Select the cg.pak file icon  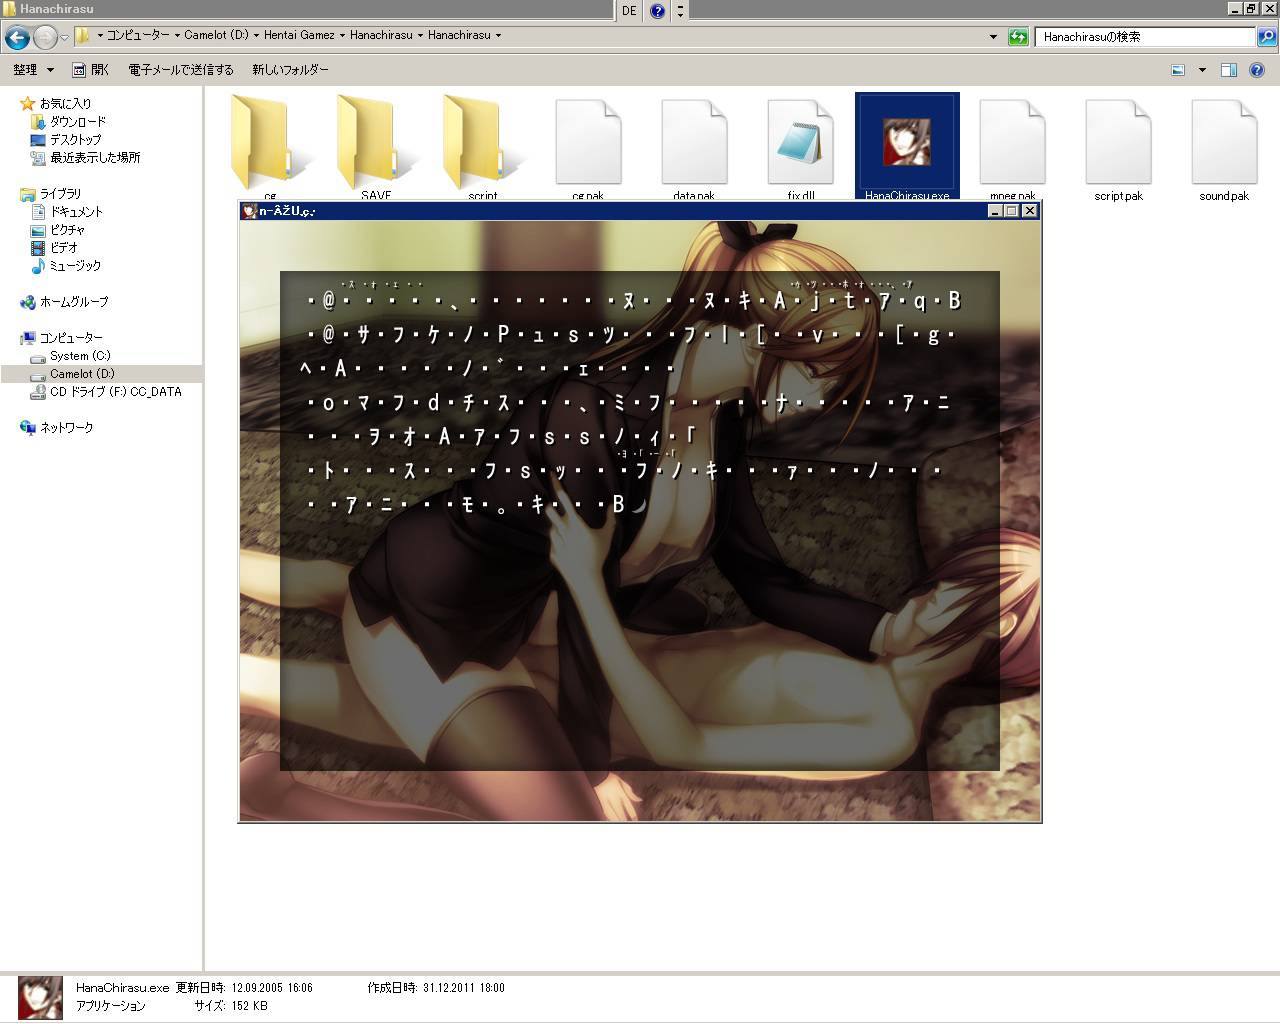[588, 141]
